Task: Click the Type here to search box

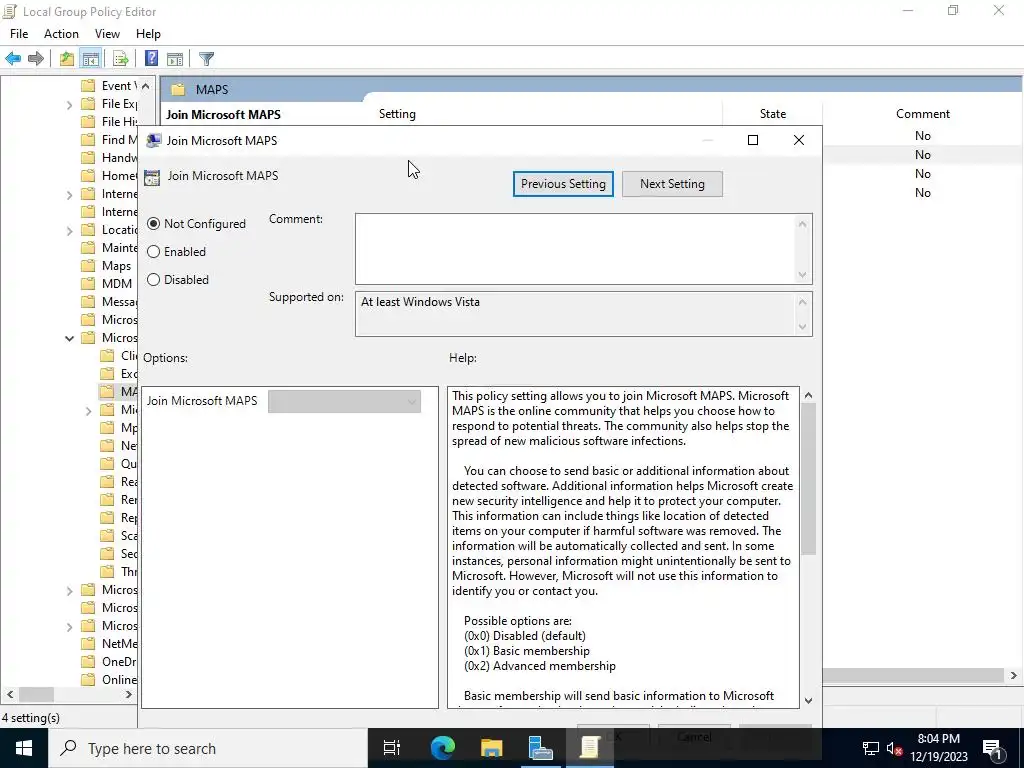Action: pyautogui.click(x=208, y=748)
